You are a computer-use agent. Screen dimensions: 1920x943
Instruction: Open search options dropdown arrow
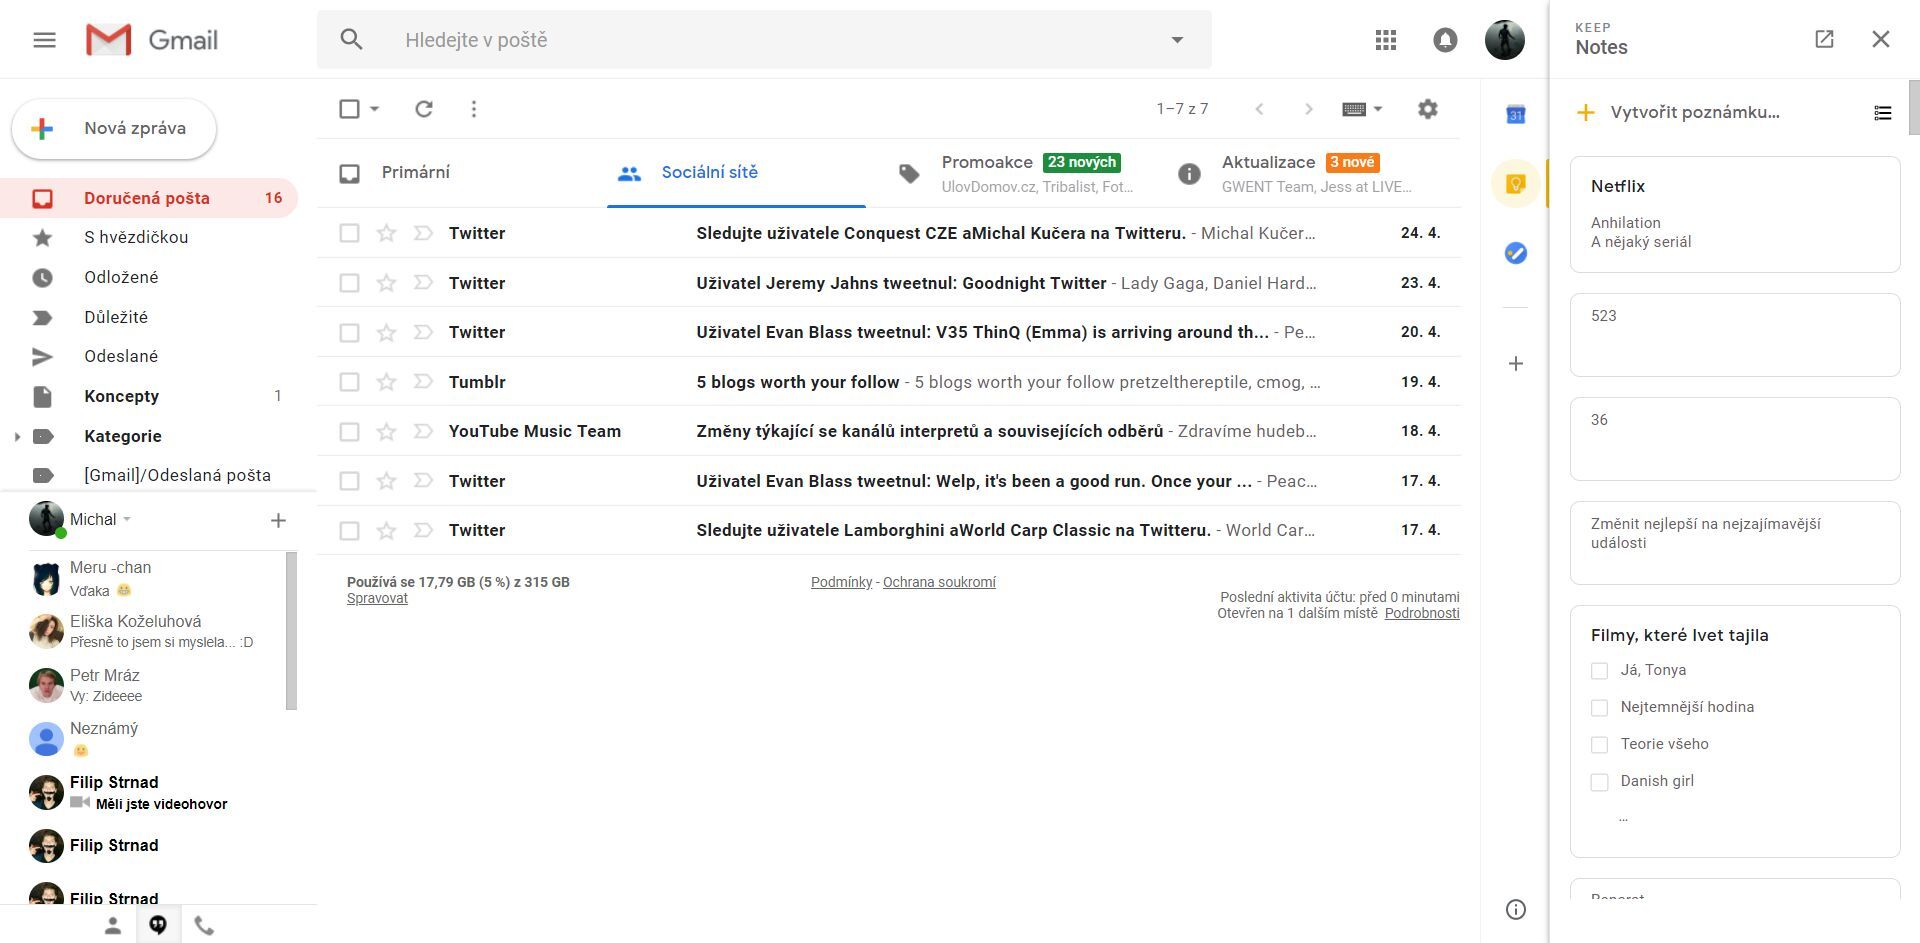point(1177,39)
